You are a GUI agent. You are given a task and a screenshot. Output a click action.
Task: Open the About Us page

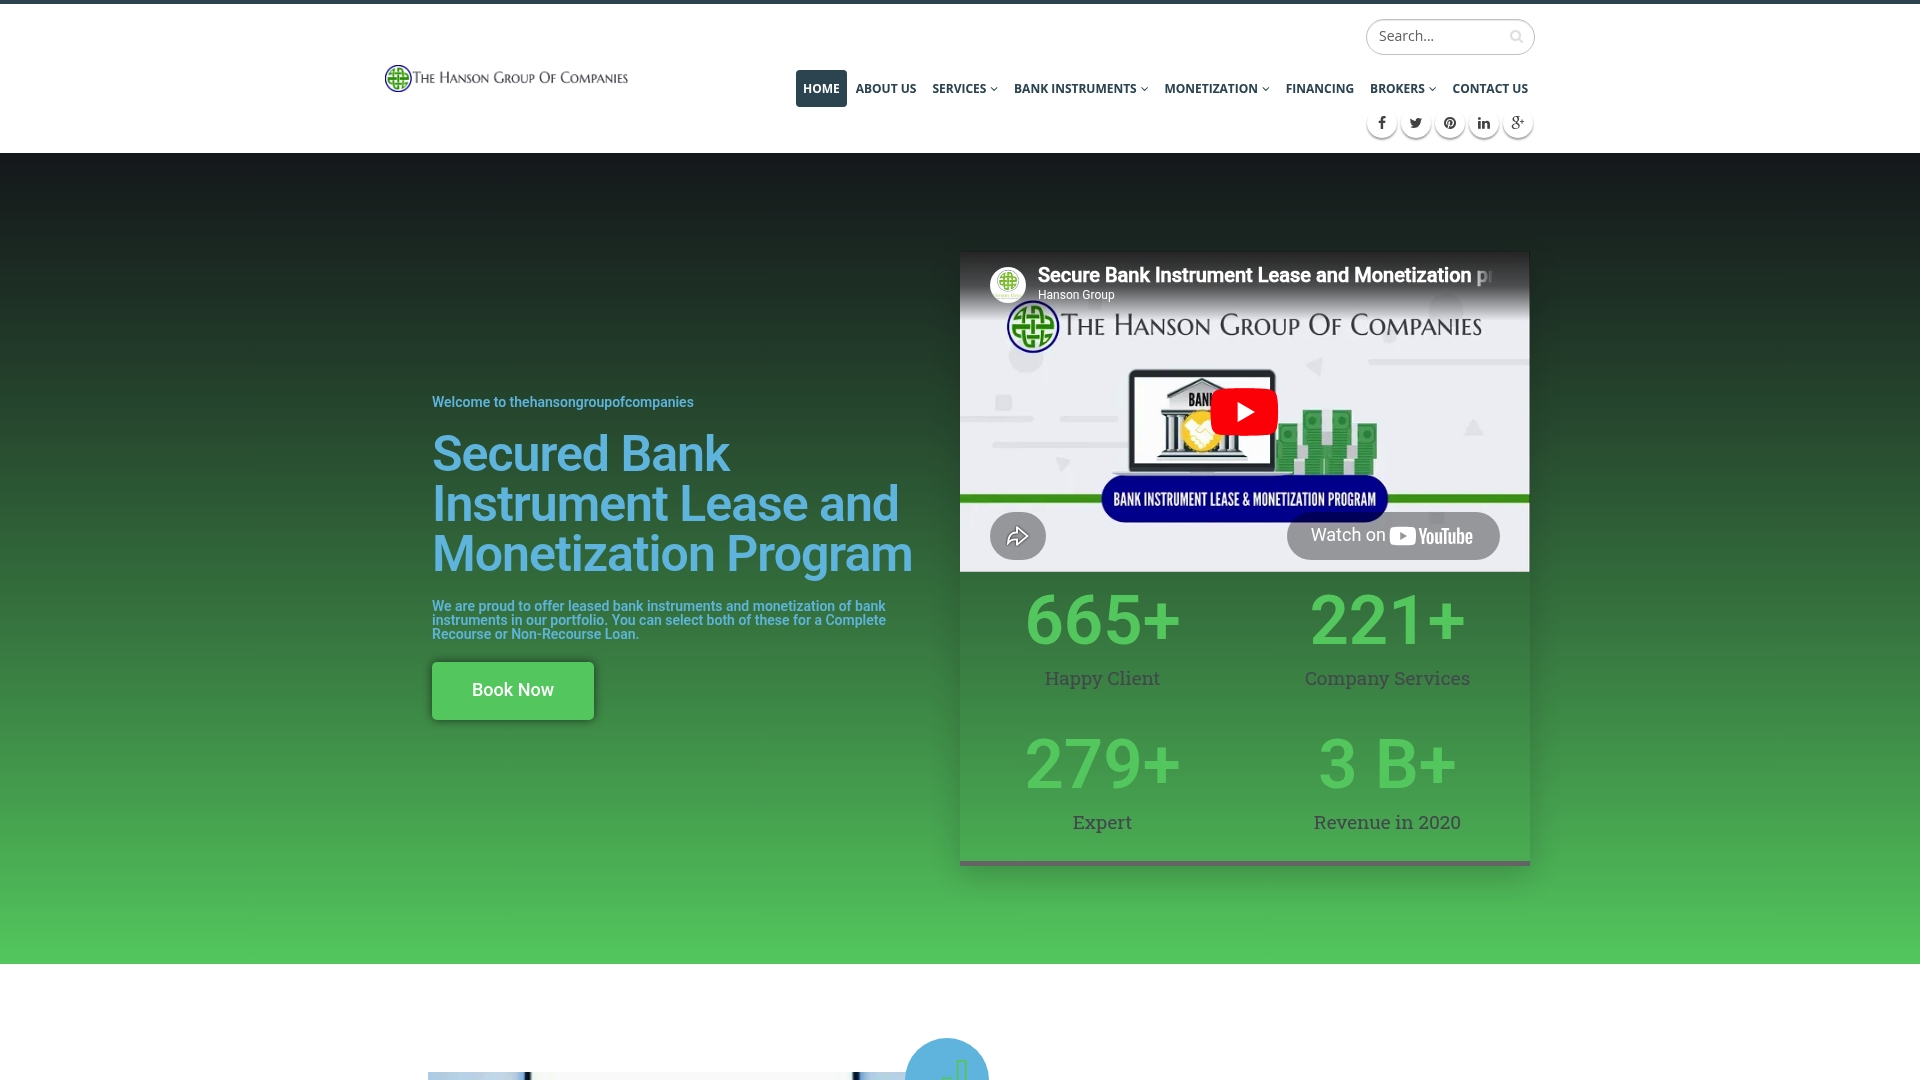[x=885, y=89]
